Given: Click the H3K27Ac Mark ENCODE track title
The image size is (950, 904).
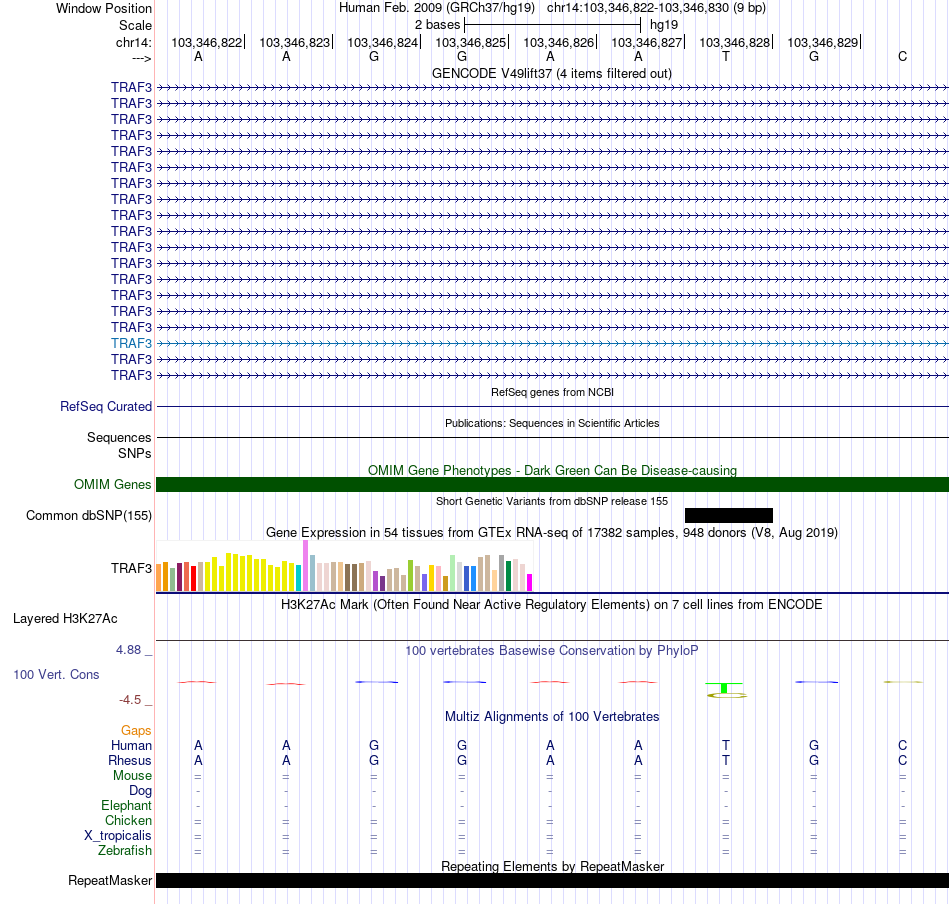Looking at the screenshot, I should pyautogui.click(x=551, y=605).
